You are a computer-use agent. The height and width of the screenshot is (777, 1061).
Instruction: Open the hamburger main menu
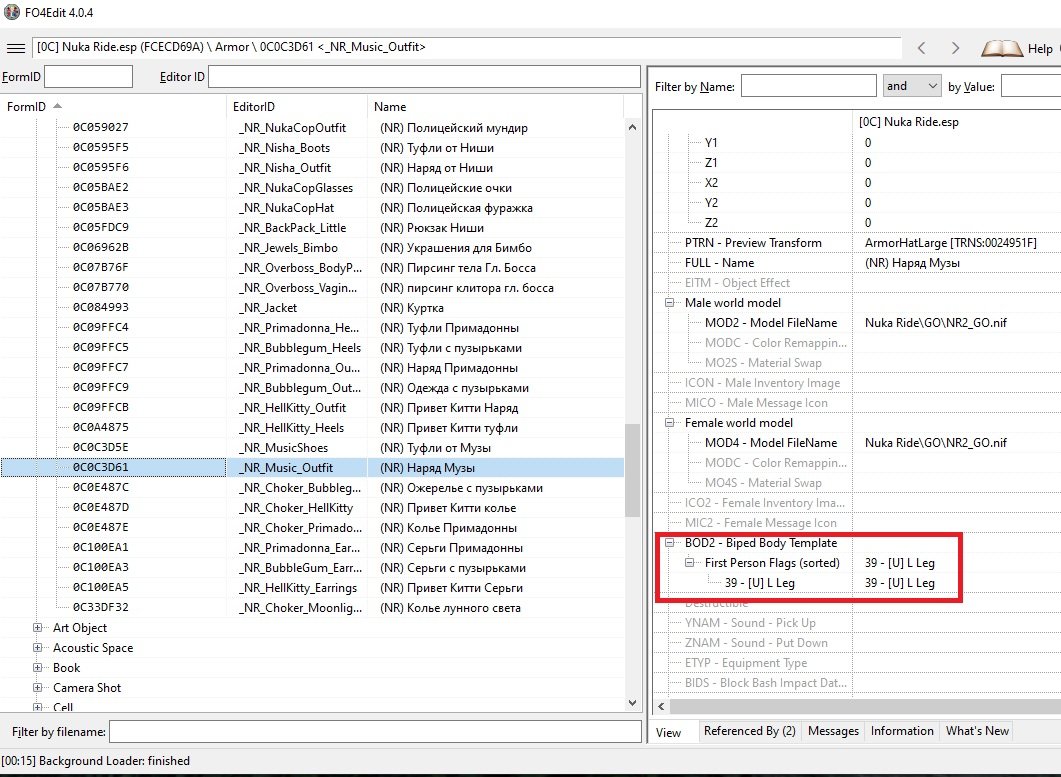[x=15, y=48]
